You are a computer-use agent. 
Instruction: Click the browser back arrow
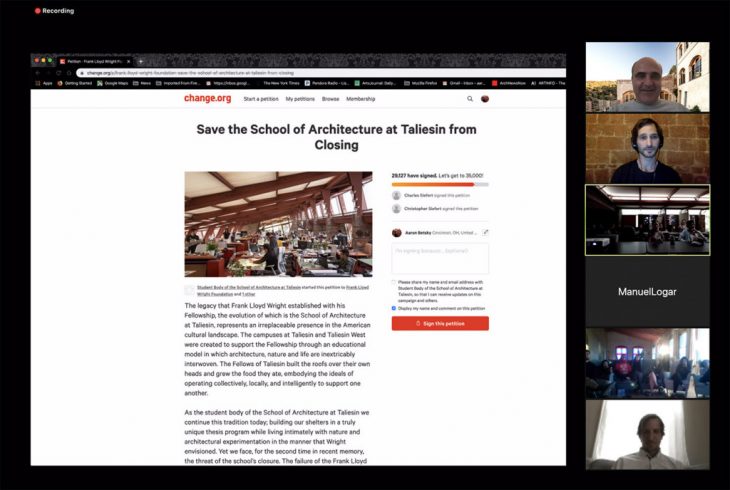pyautogui.click(x=39, y=73)
